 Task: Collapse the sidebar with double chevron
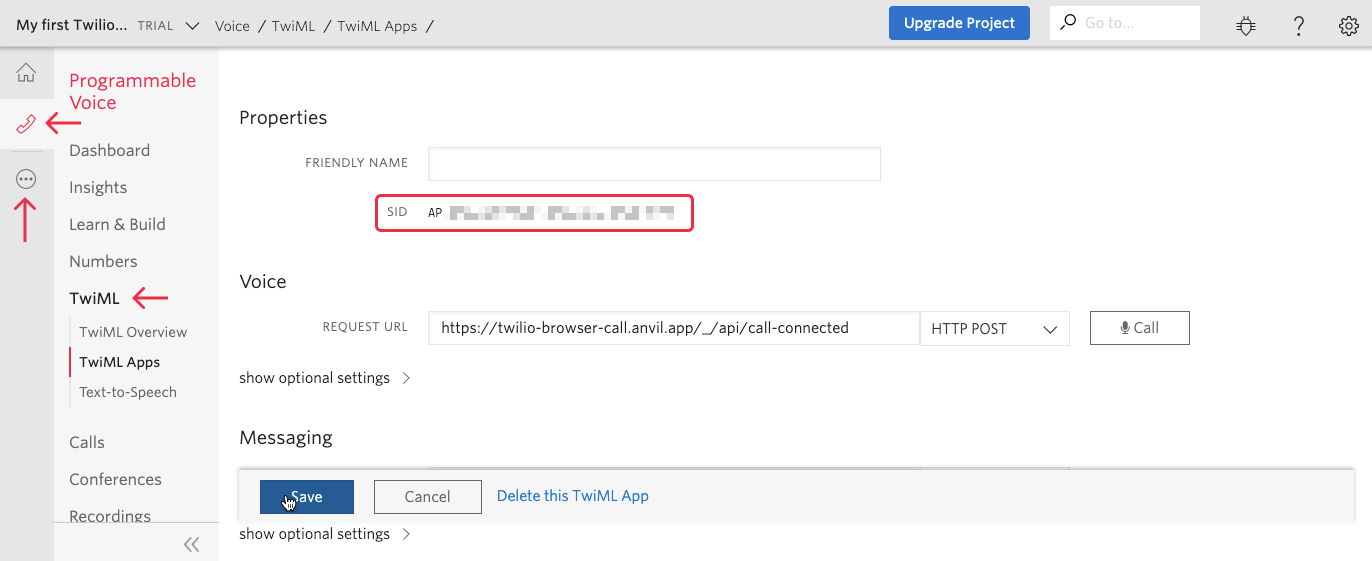pos(191,544)
